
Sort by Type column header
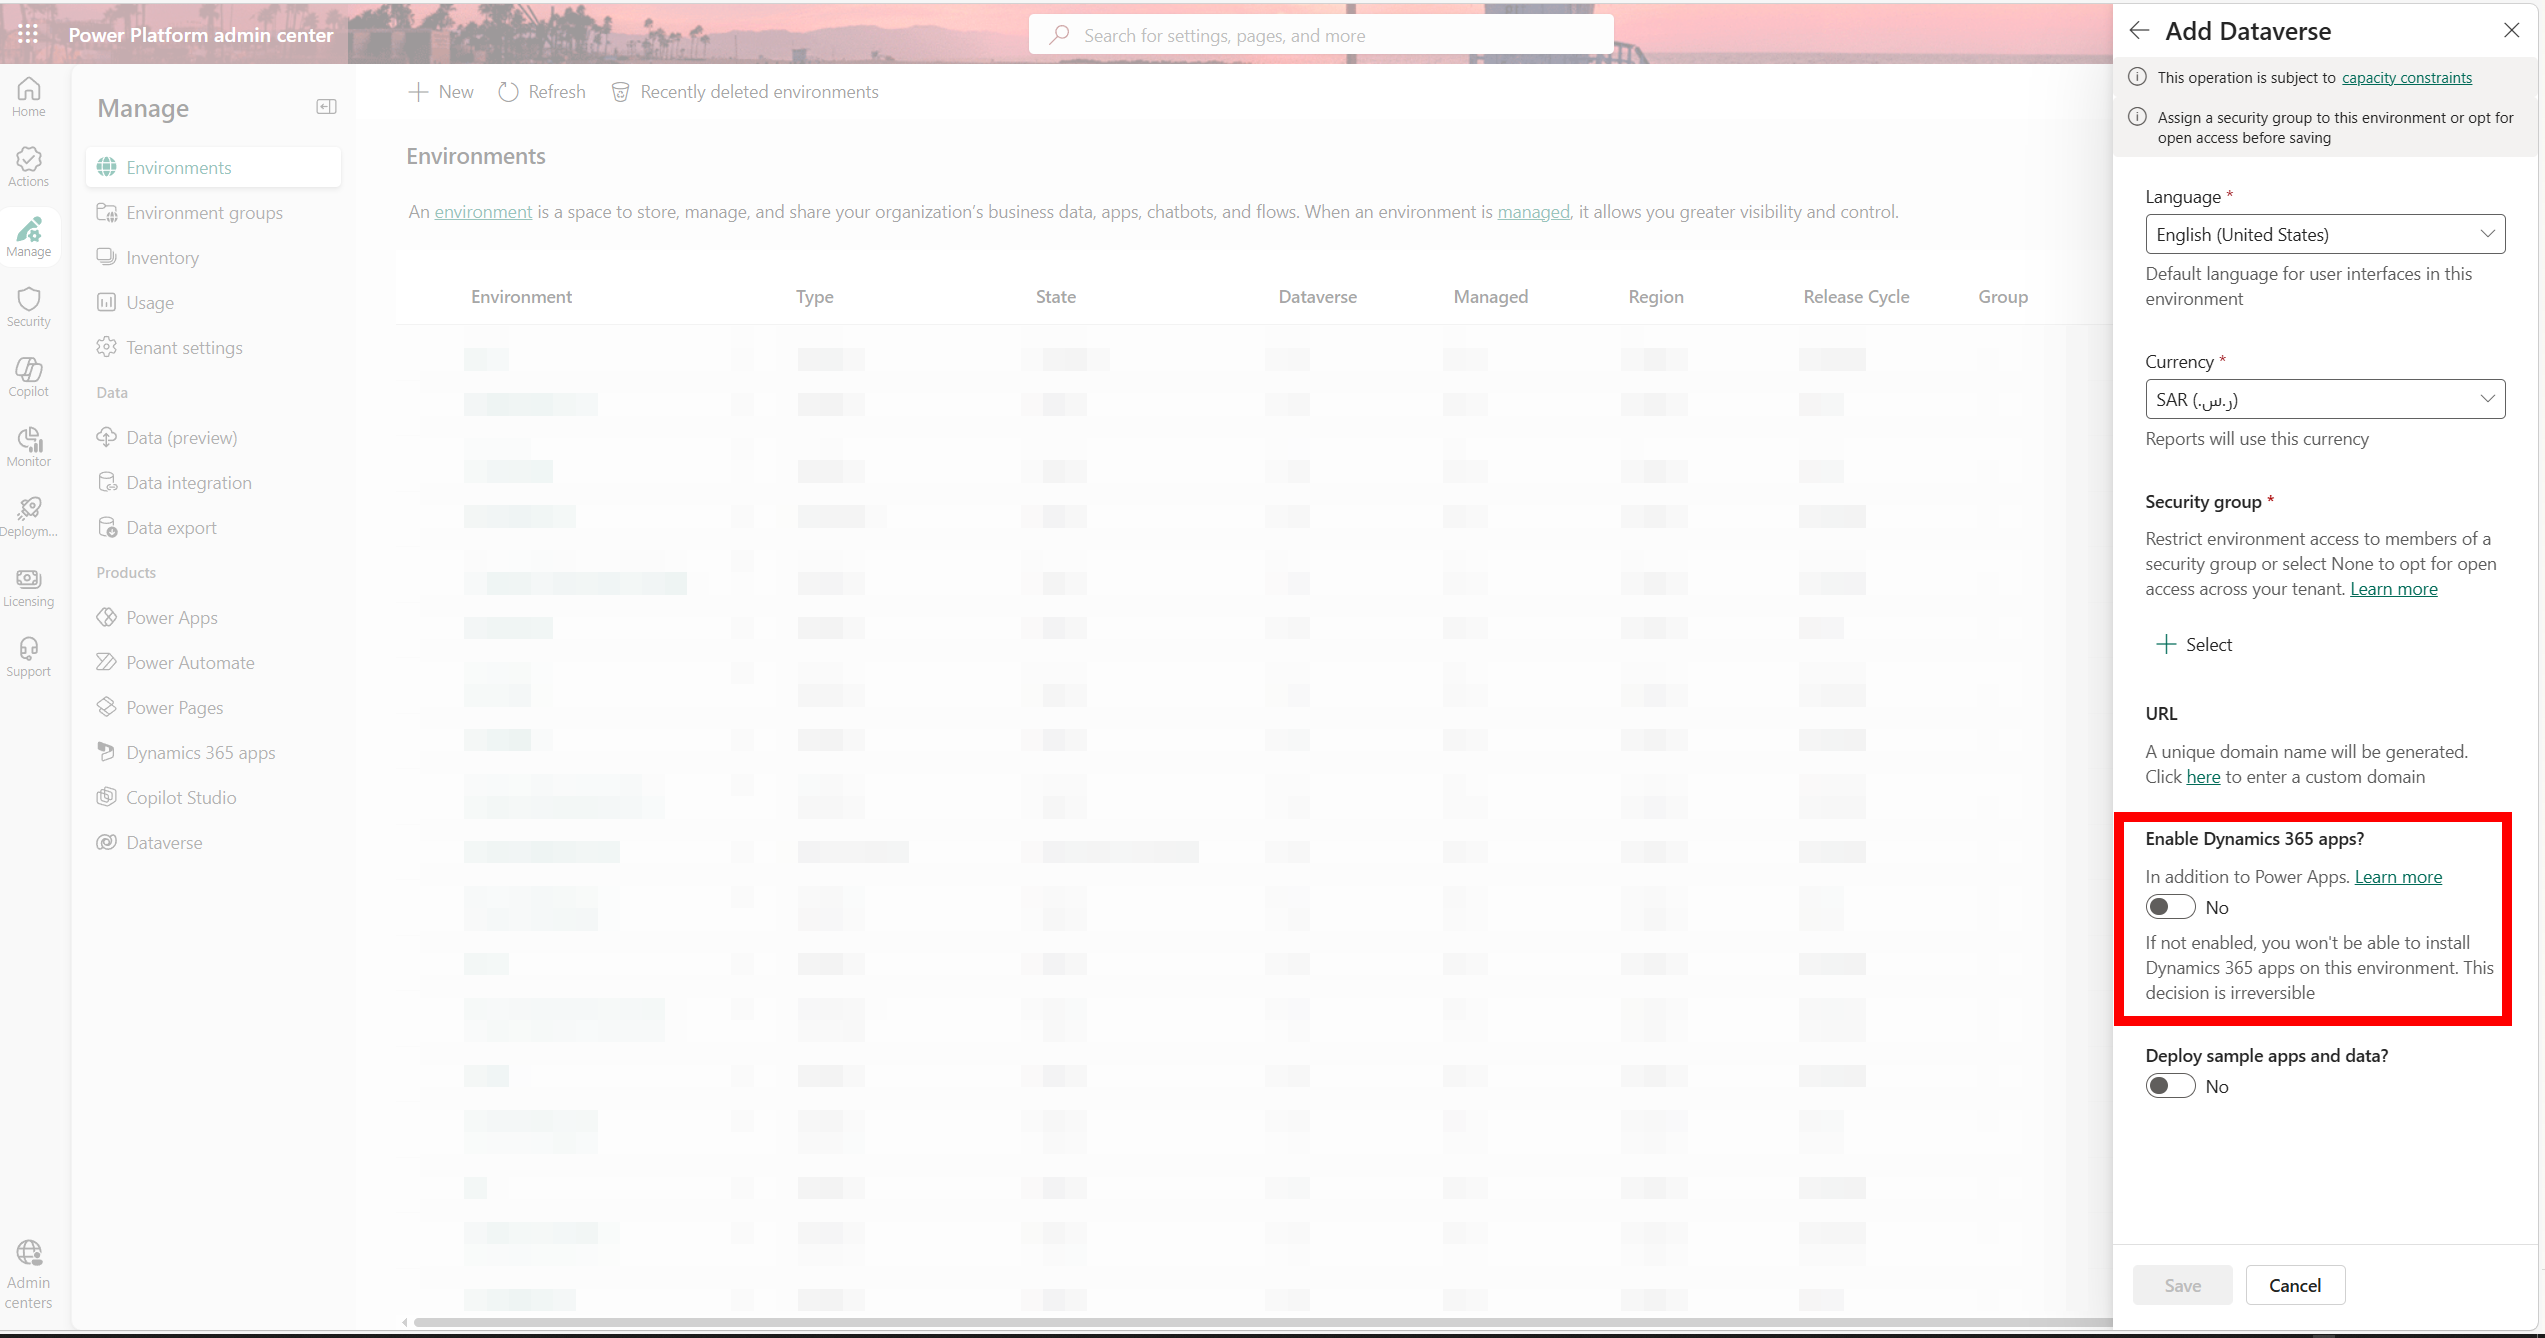814,297
